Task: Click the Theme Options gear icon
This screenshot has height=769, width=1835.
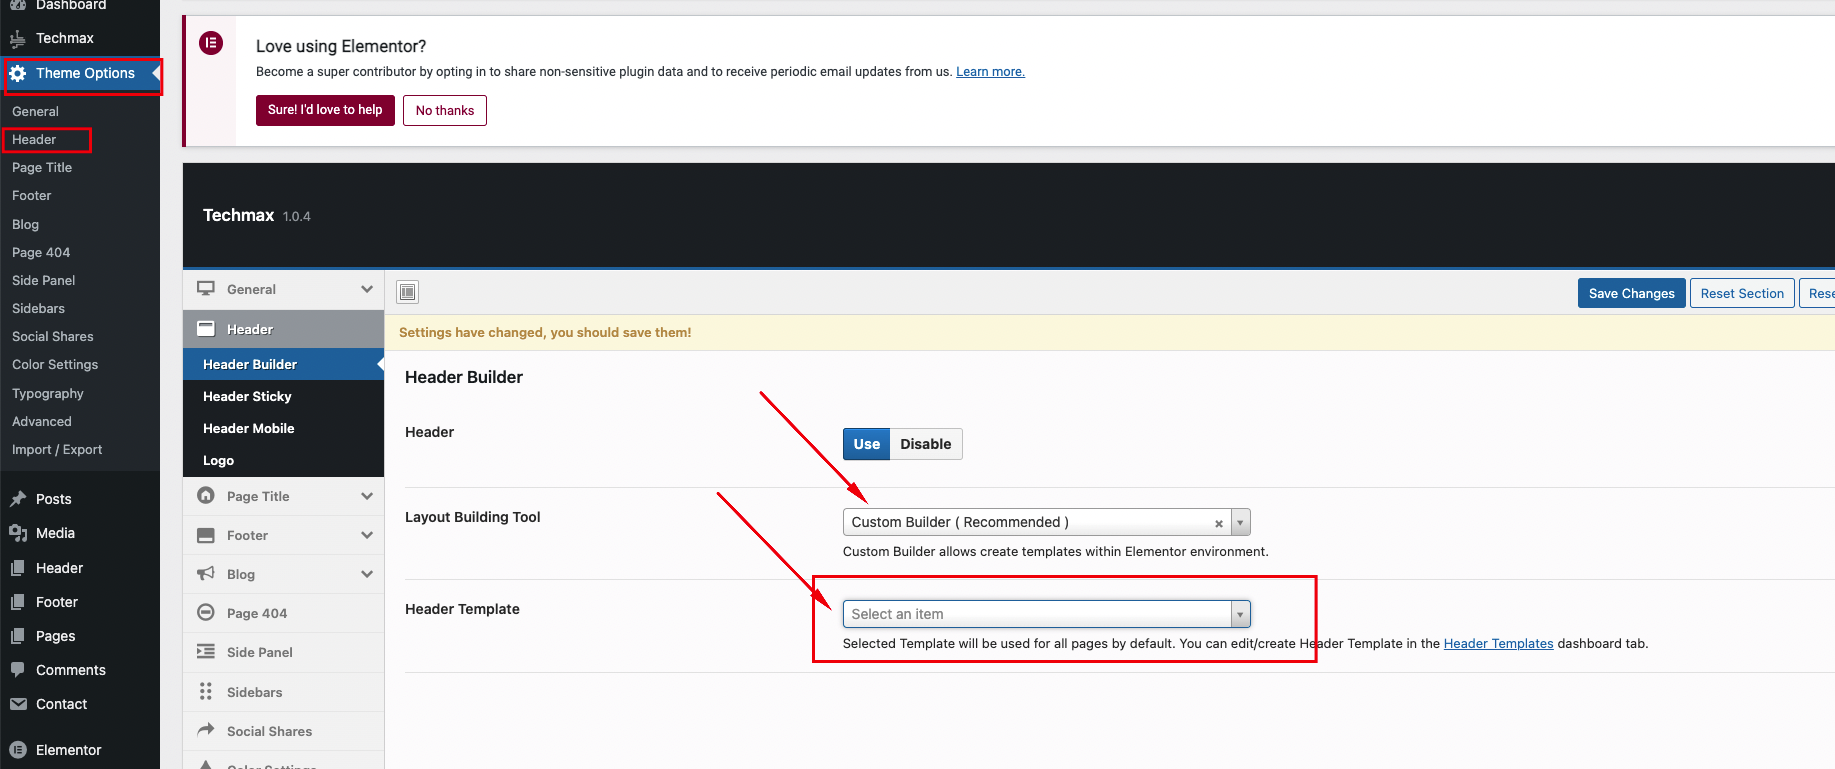Action: (x=18, y=73)
